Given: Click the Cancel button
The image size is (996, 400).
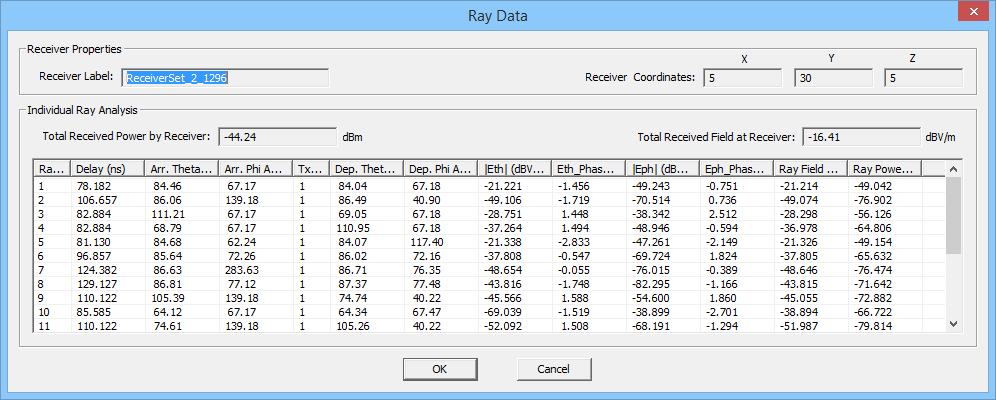Looking at the screenshot, I should (553, 368).
